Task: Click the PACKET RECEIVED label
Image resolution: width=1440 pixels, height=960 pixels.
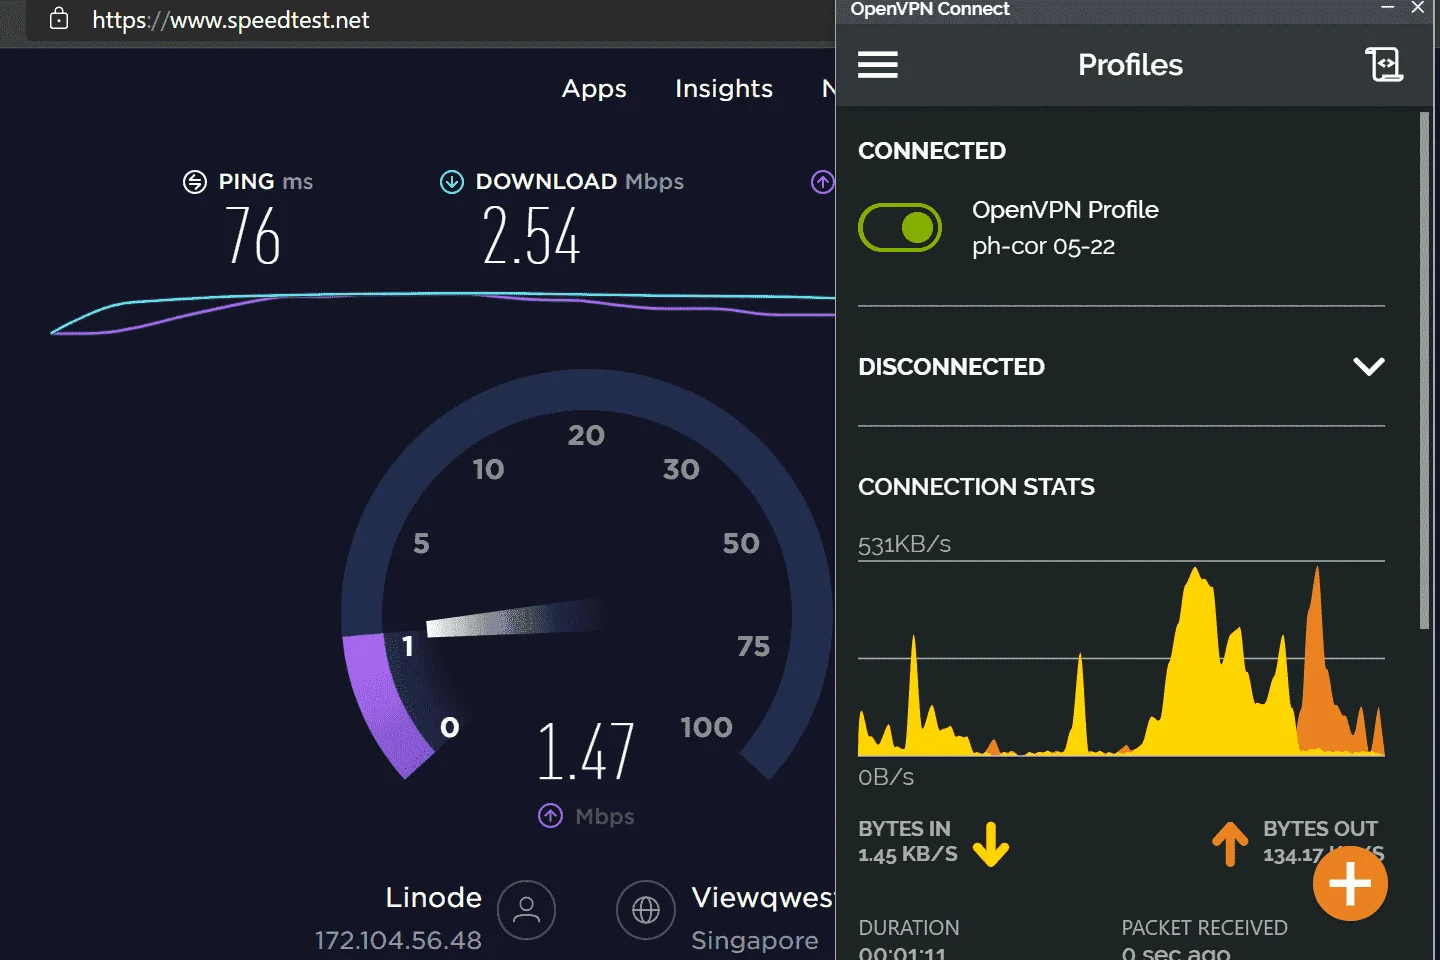Action: point(1204,928)
